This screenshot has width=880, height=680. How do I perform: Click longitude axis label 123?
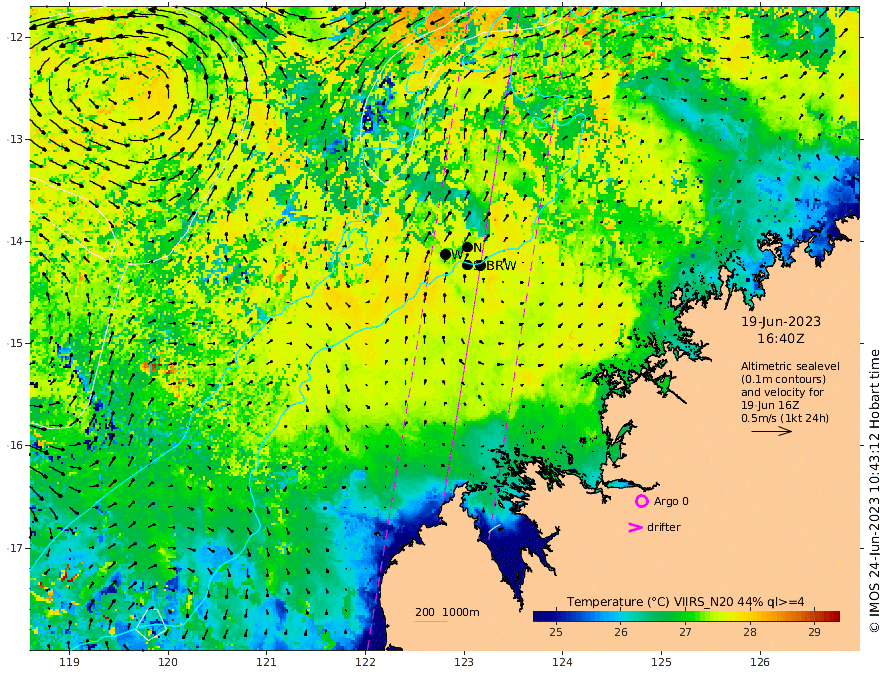[x=464, y=663]
